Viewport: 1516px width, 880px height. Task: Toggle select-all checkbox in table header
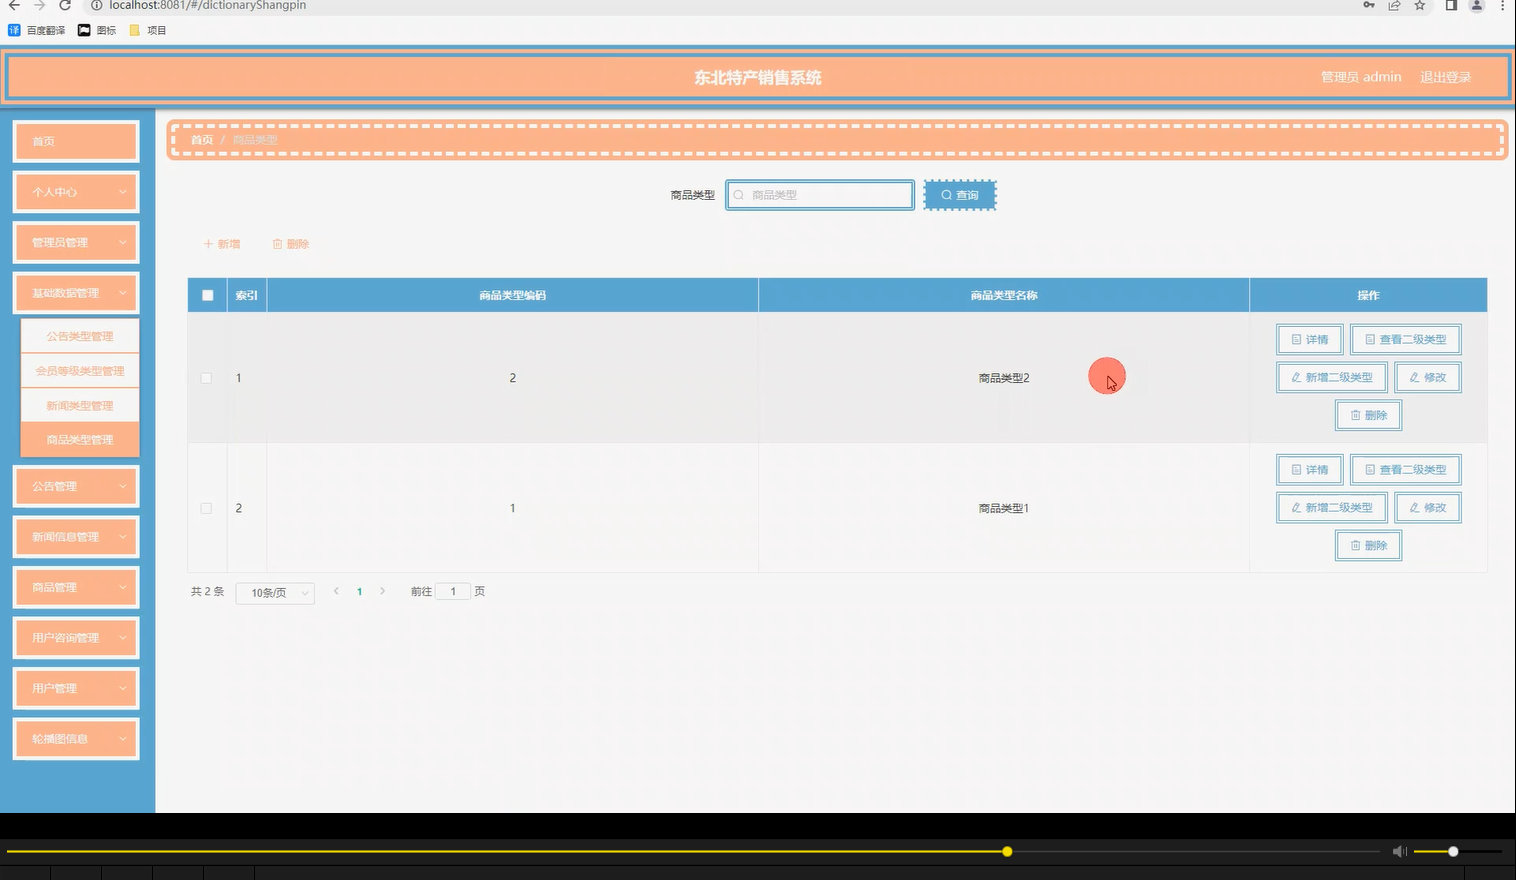pos(208,295)
